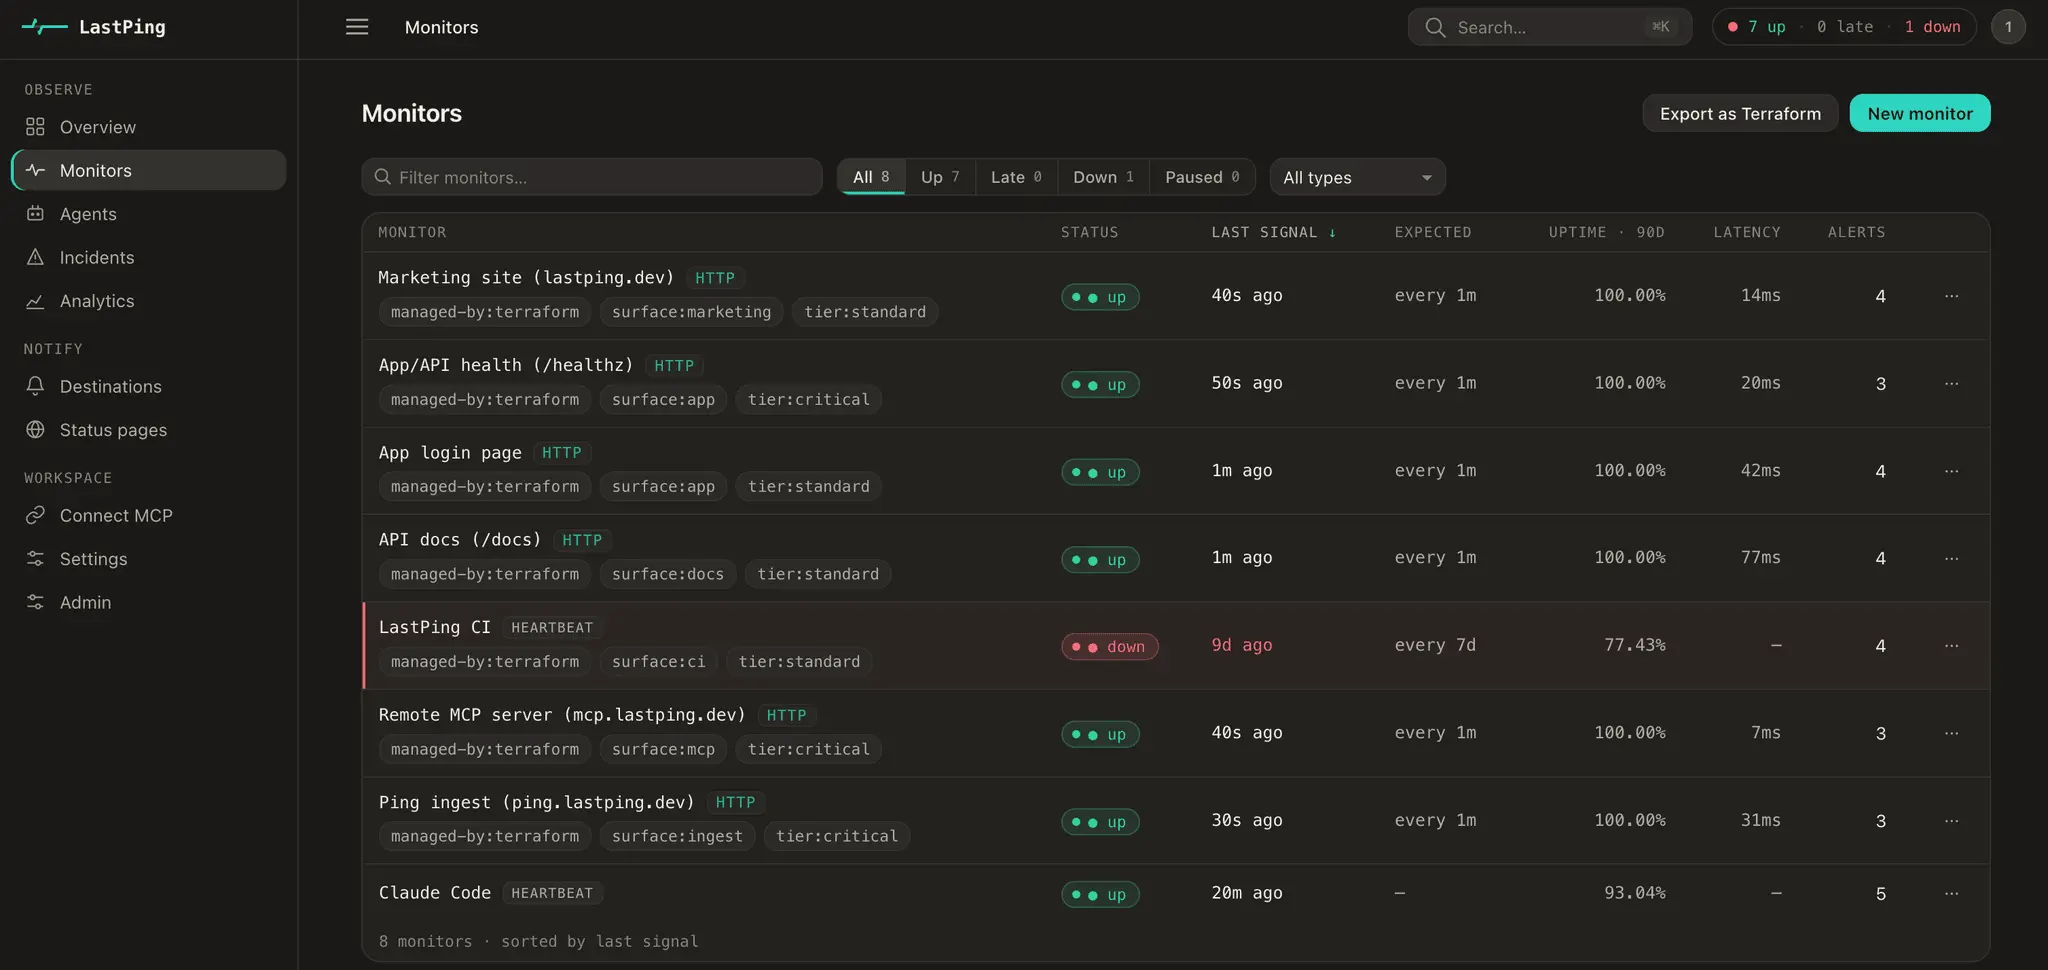Screen dimensions: 2048x970
Task: Click the HEARTBEAT label on Claude Code row
Action: click(x=552, y=893)
